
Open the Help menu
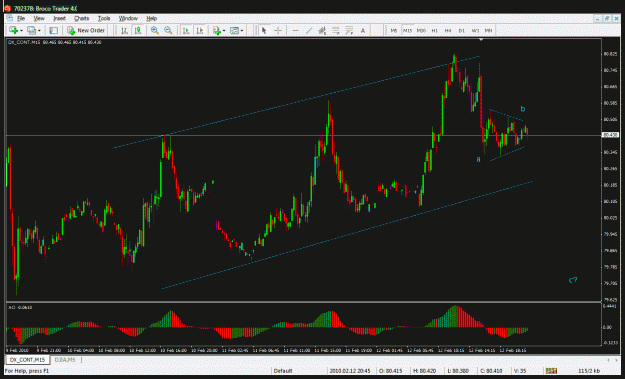point(151,18)
